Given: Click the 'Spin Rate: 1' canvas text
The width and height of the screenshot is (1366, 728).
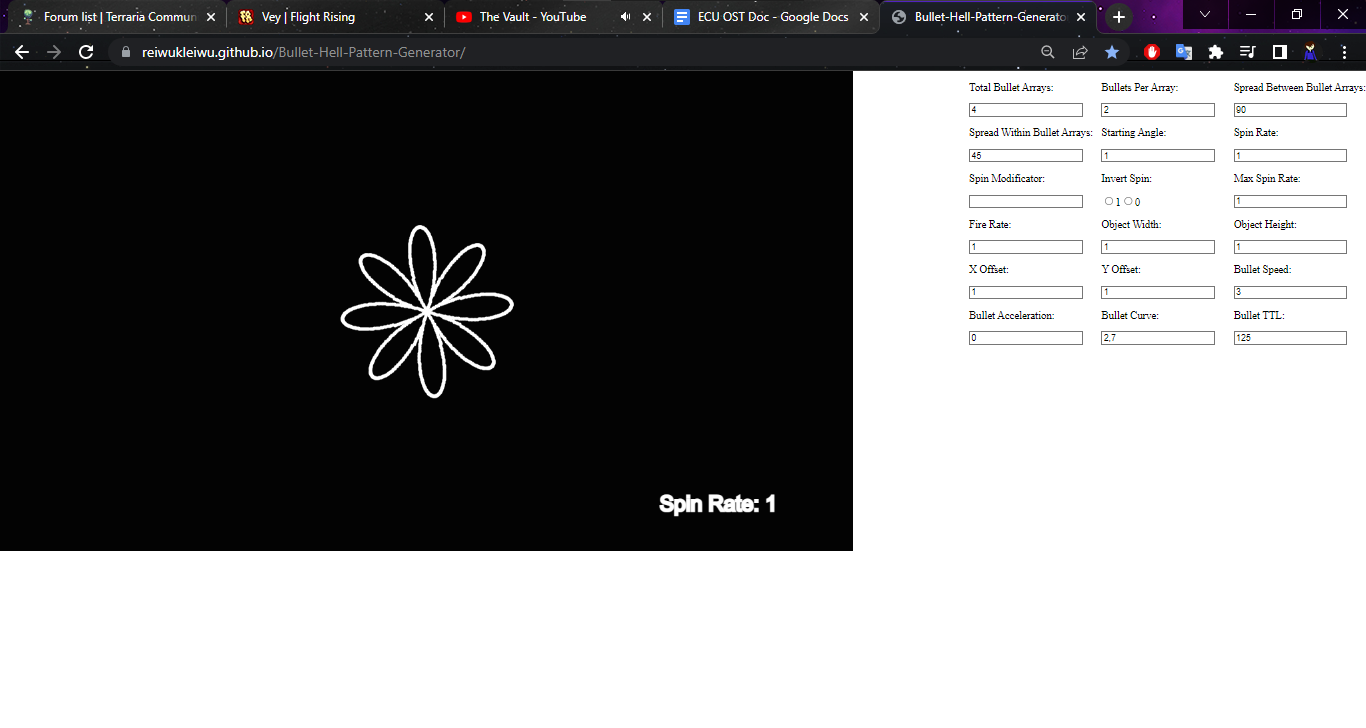Looking at the screenshot, I should [x=717, y=504].
